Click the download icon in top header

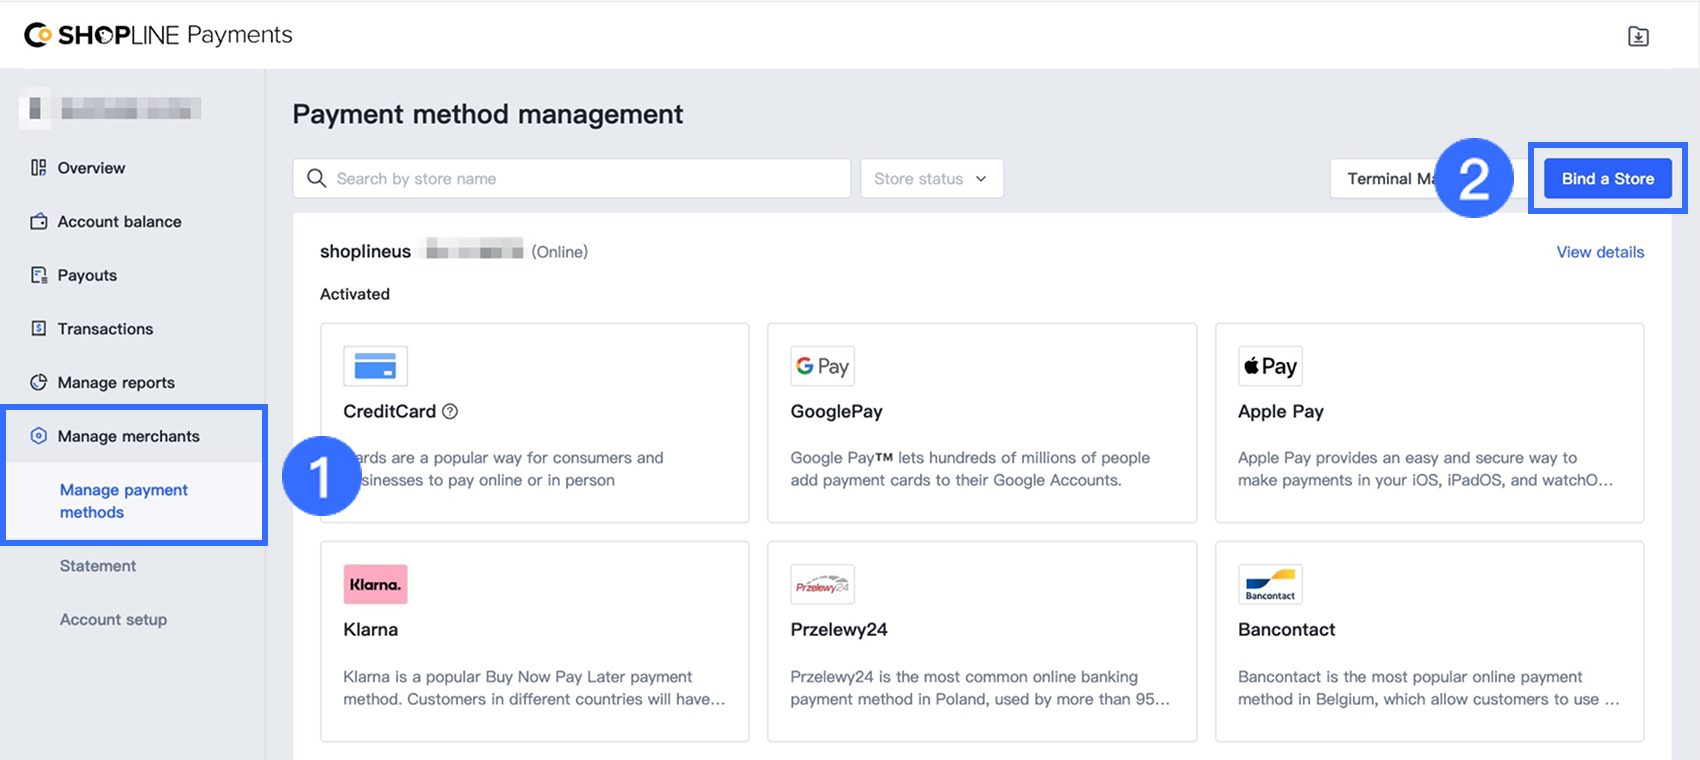tap(1638, 37)
